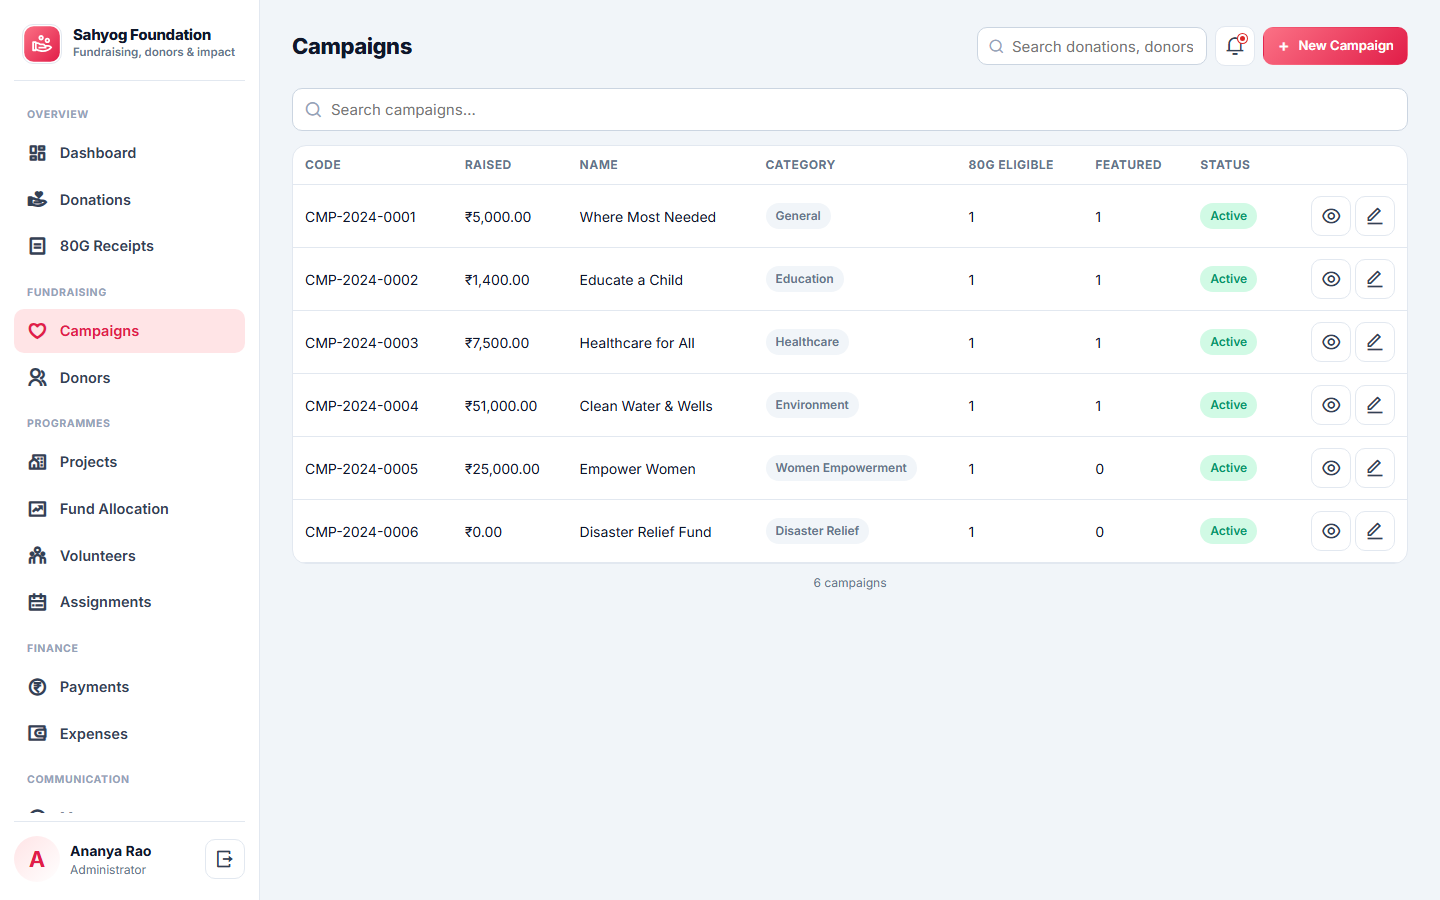Create a New Campaign
This screenshot has width=1440, height=900.
coord(1335,46)
